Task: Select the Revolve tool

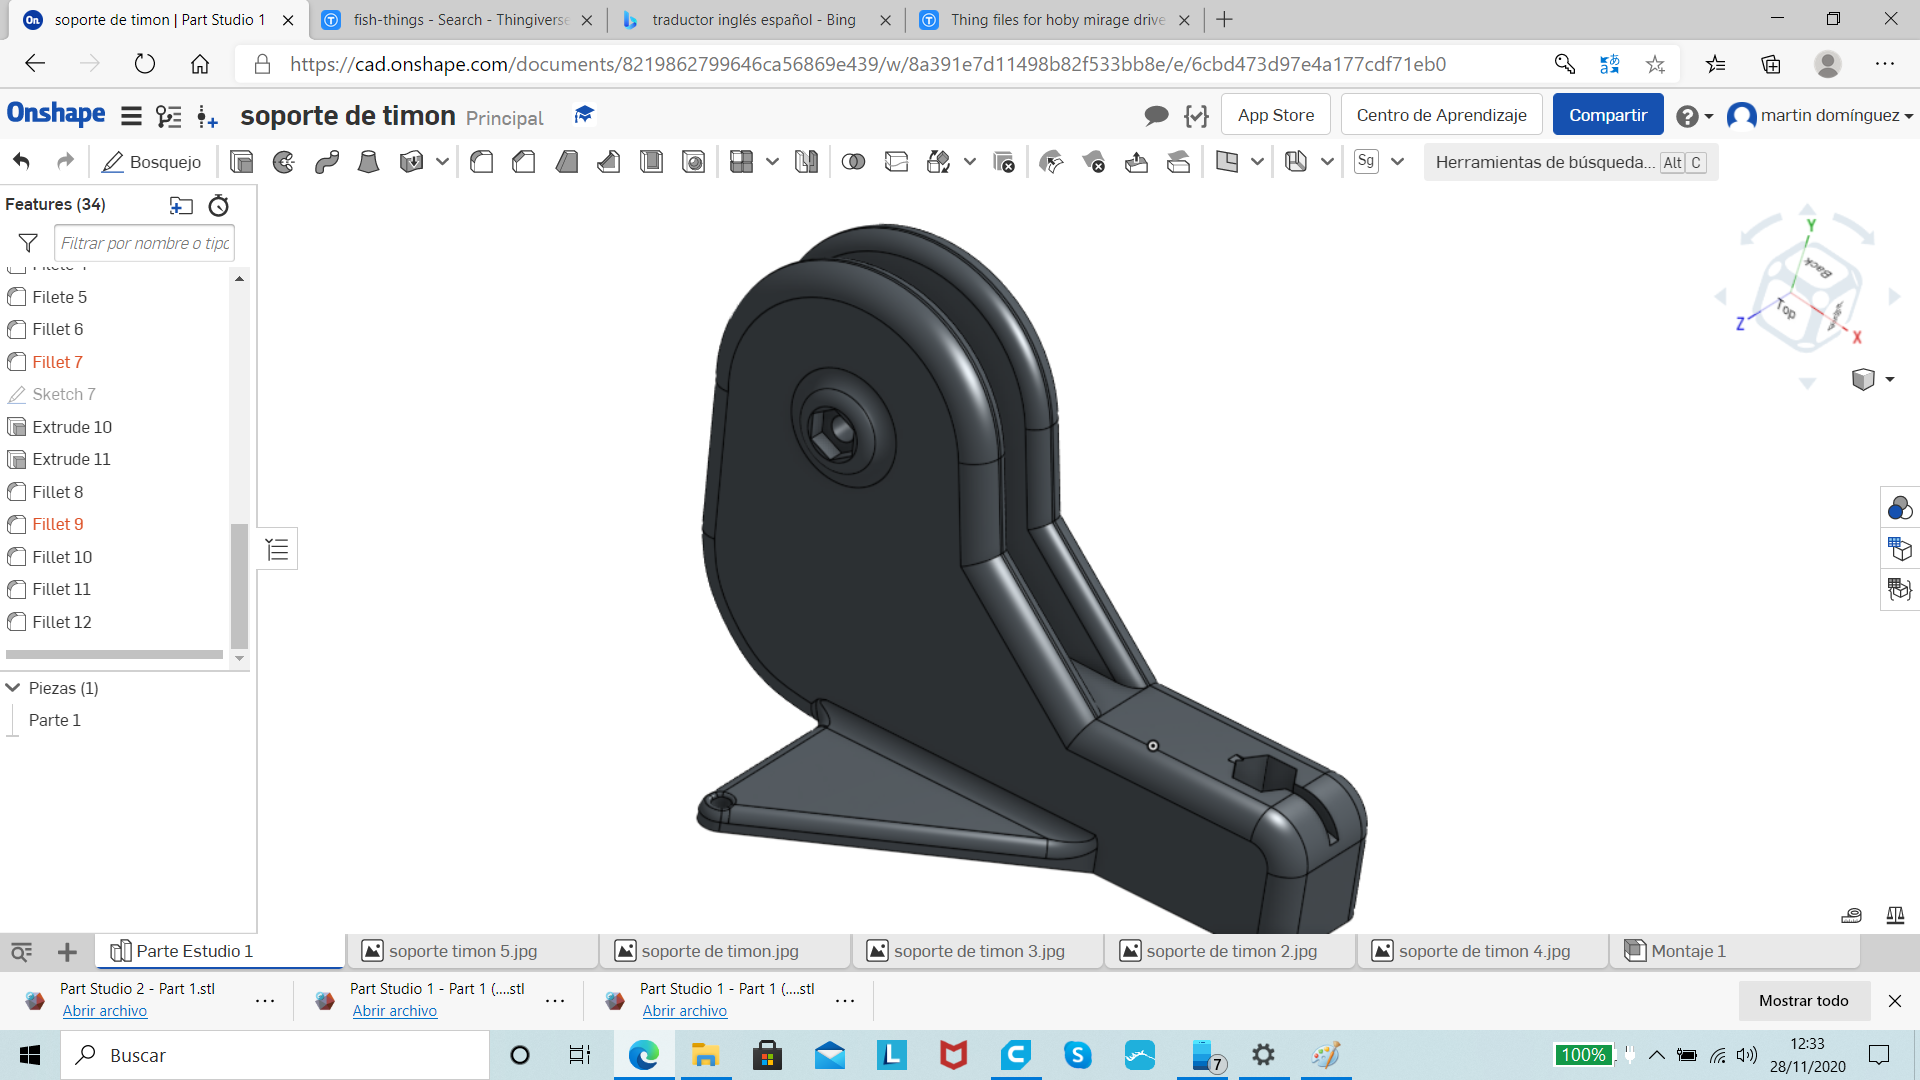Action: [284, 162]
